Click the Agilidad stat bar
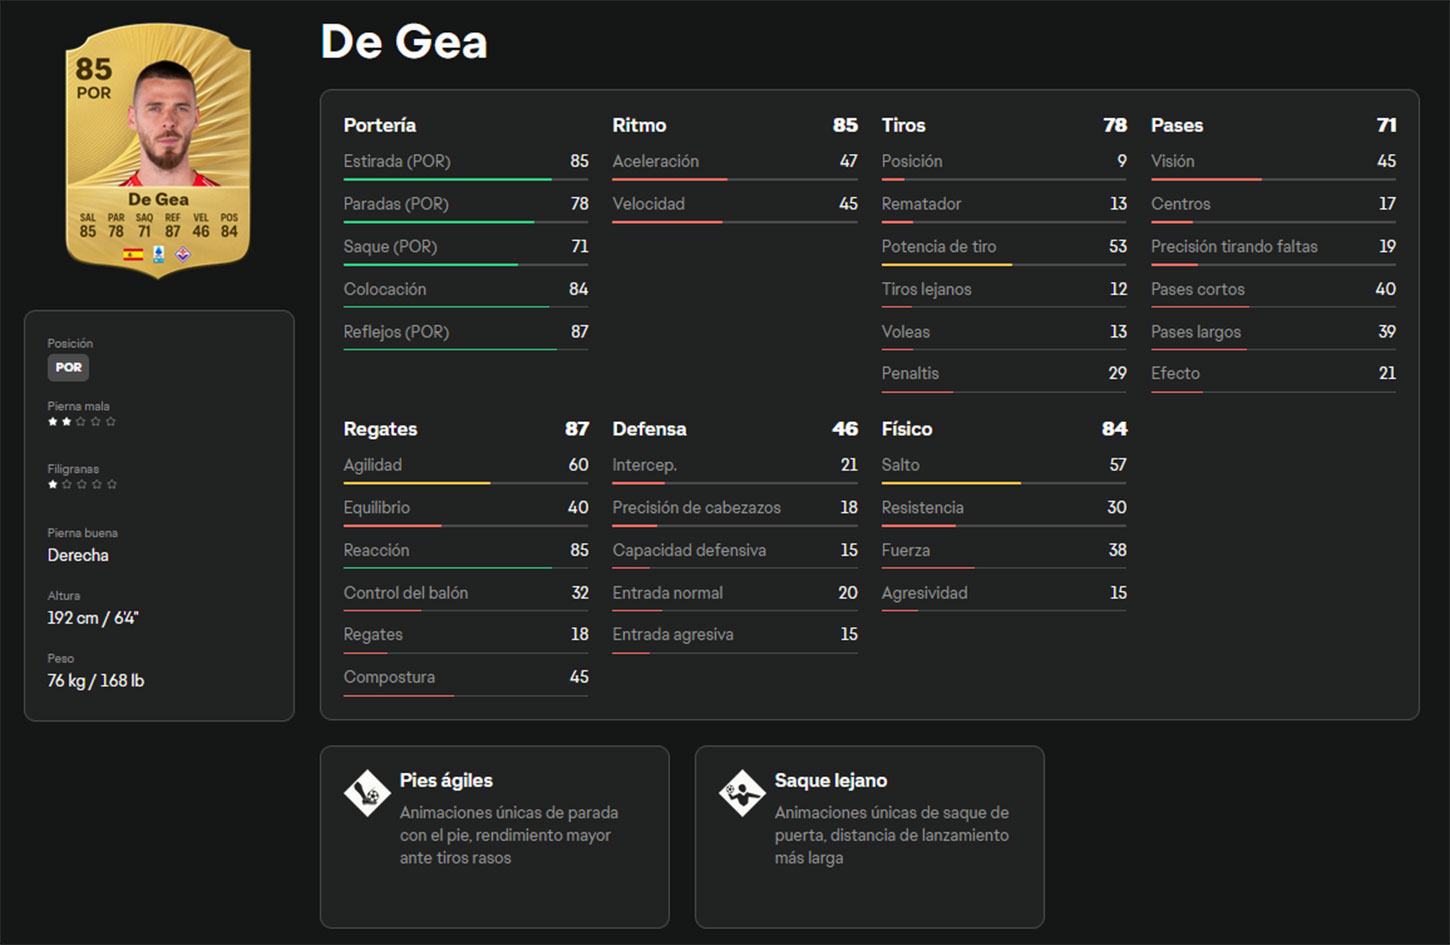This screenshot has width=1450, height=945. click(x=465, y=483)
